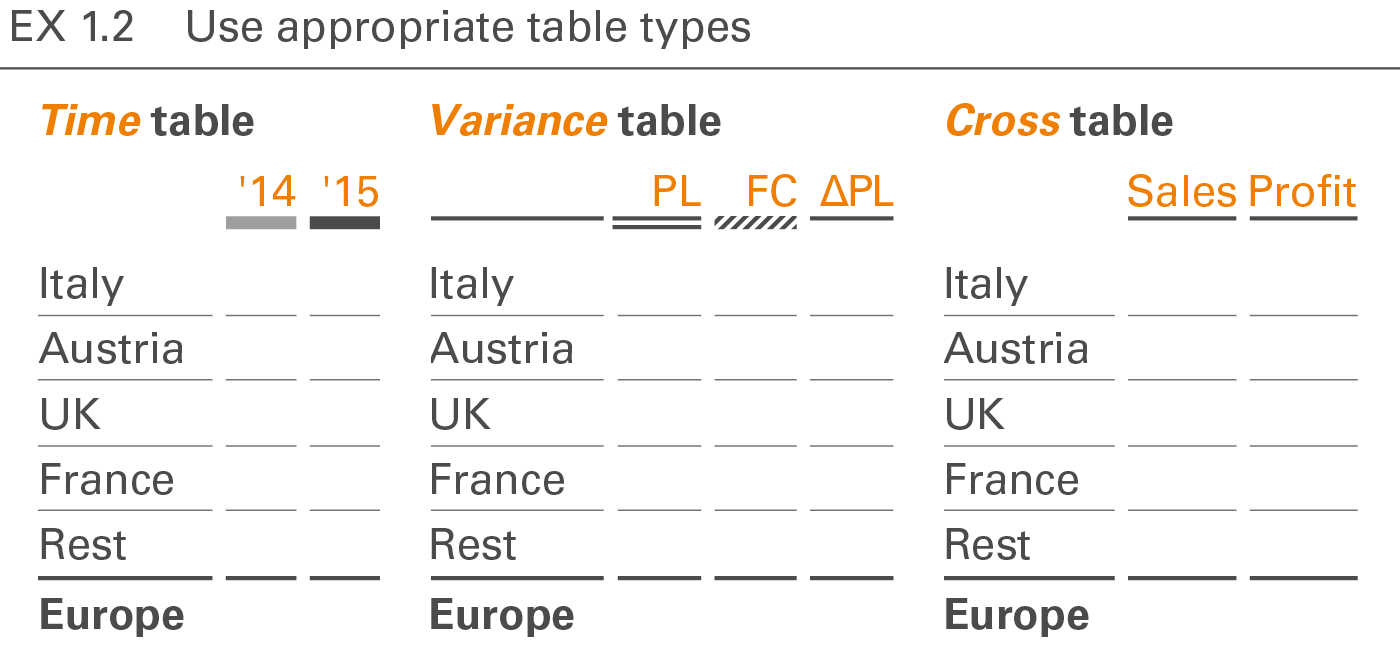Click the Variance table title

(575, 121)
